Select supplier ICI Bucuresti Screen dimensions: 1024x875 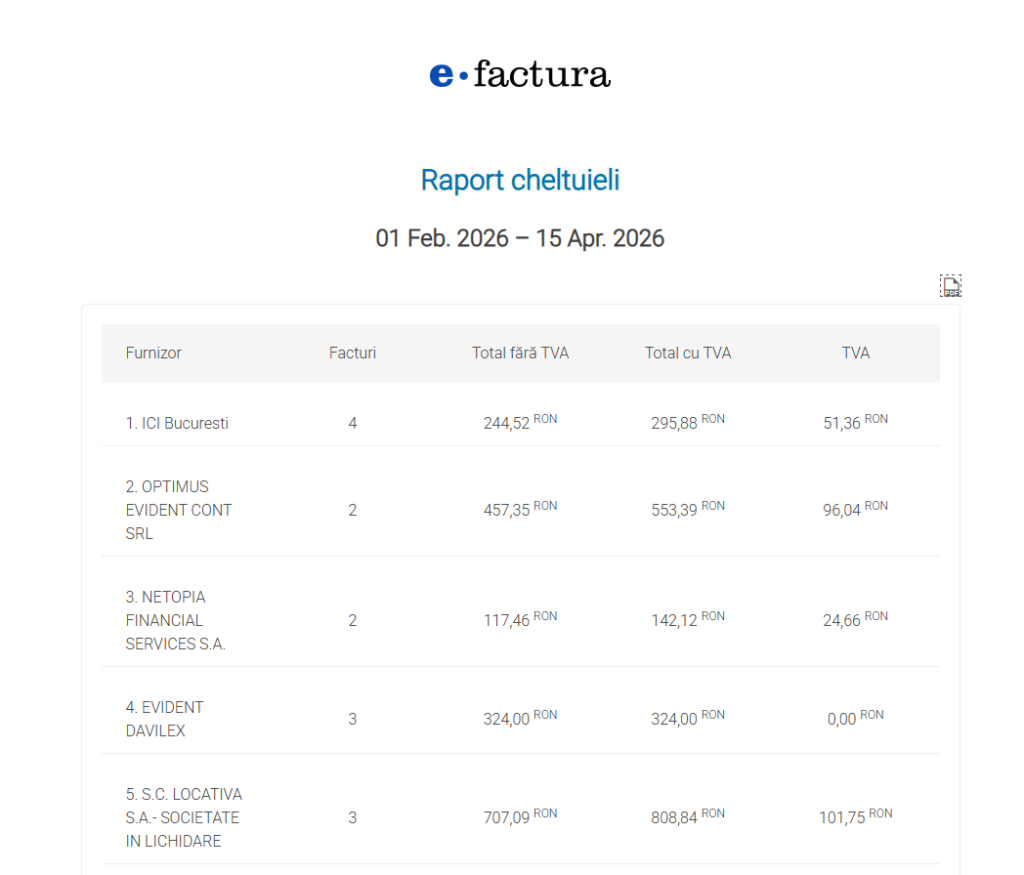177,423
